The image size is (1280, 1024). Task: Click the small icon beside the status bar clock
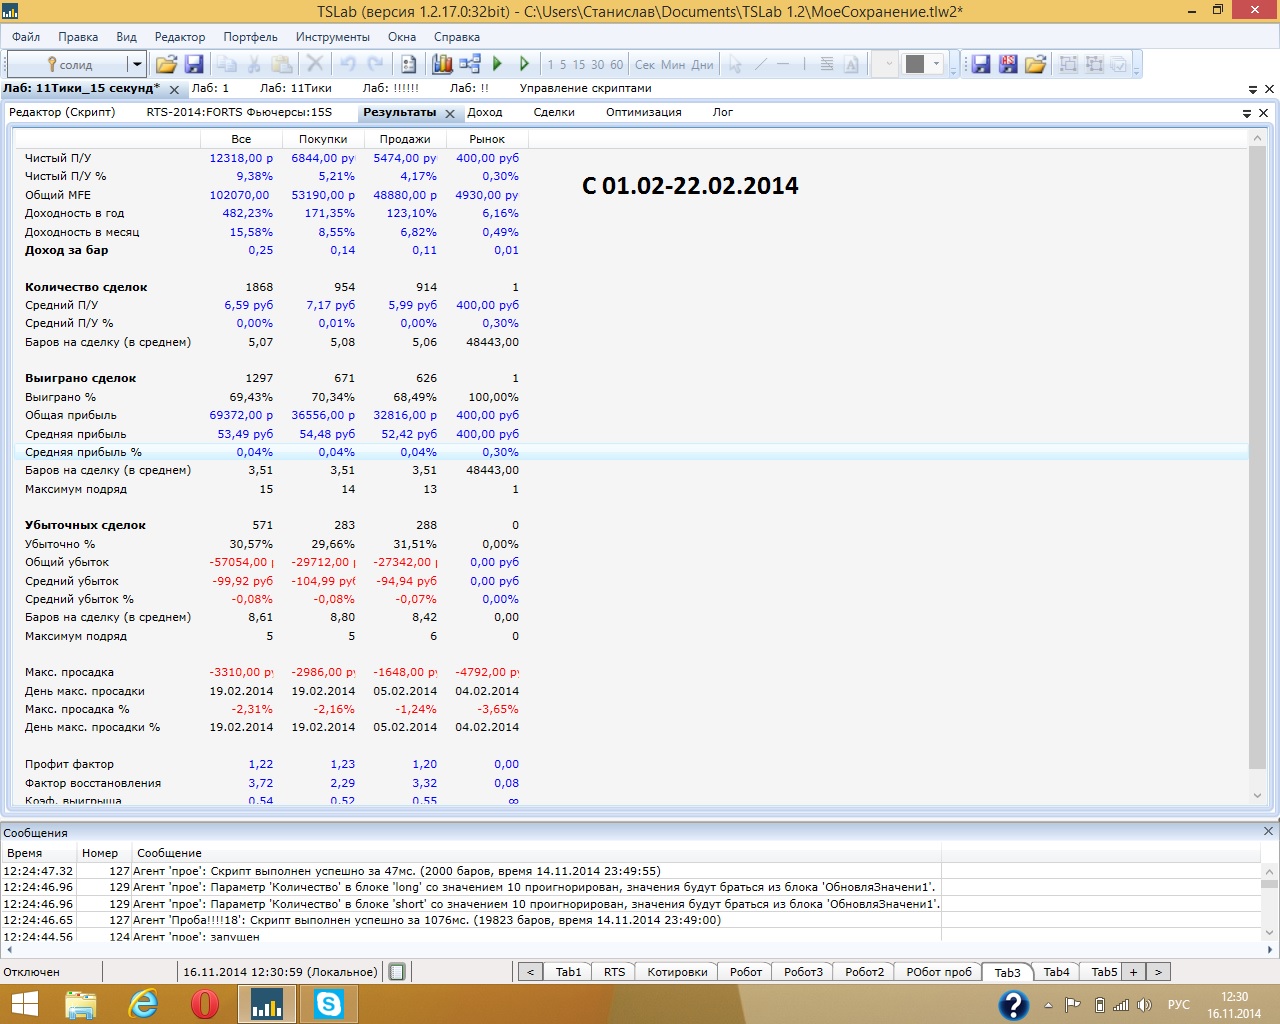[397, 972]
